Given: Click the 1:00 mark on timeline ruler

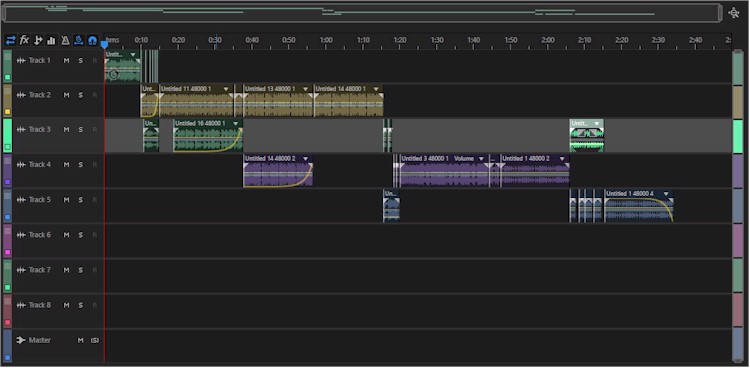Looking at the screenshot, I should pos(326,40).
